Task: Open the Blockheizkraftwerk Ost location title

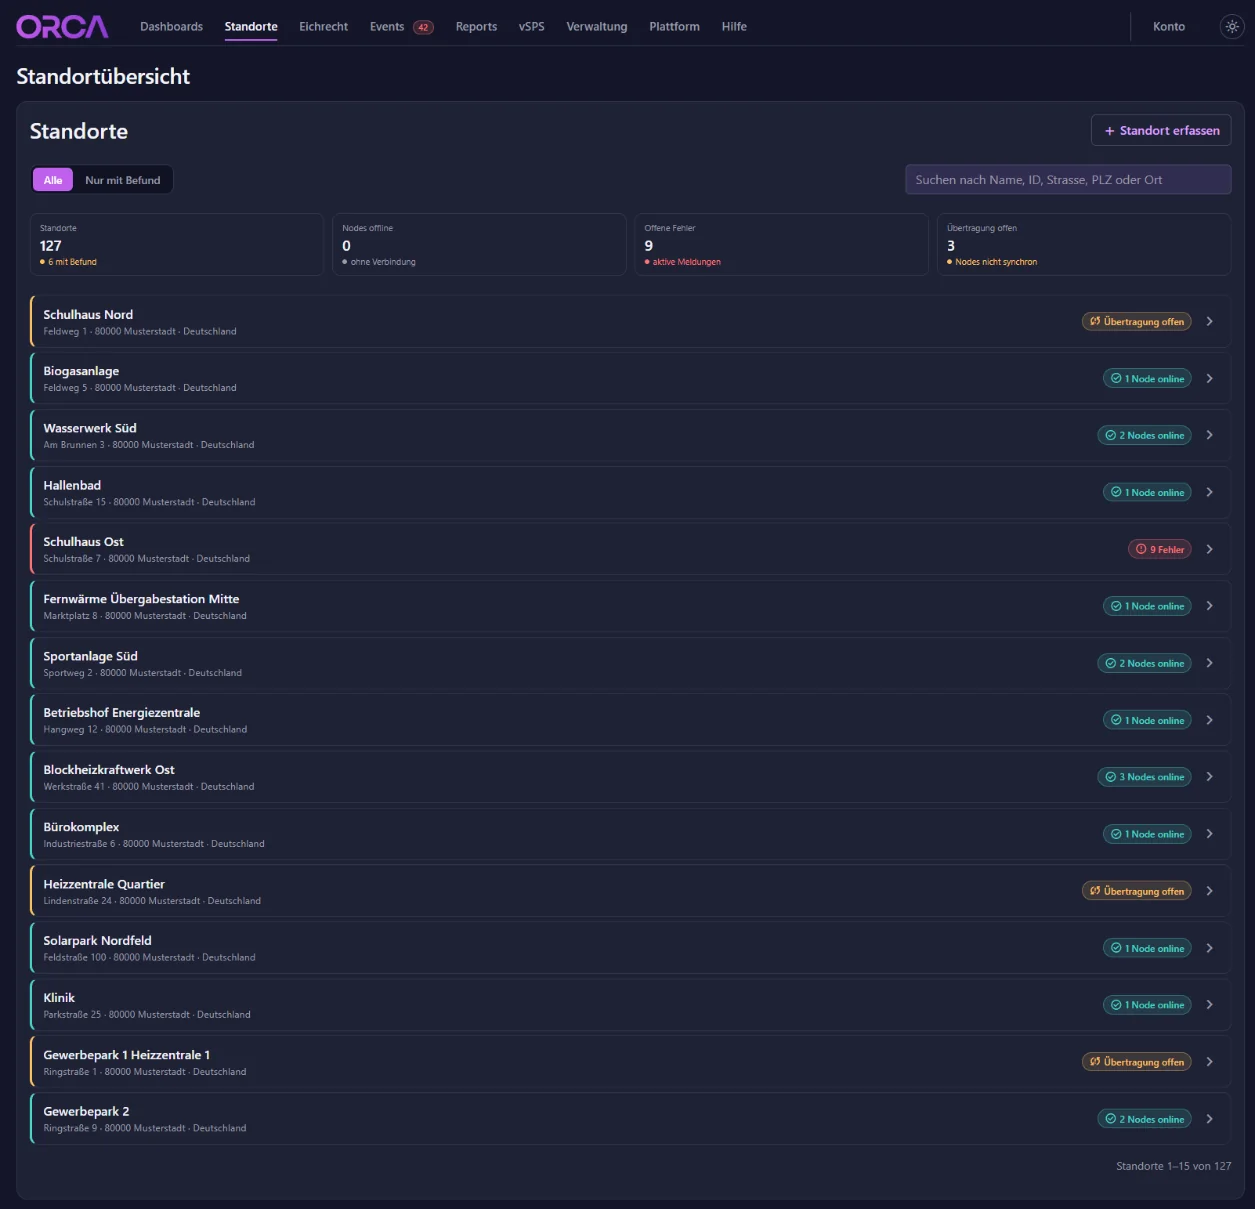Action: pyautogui.click(x=109, y=770)
